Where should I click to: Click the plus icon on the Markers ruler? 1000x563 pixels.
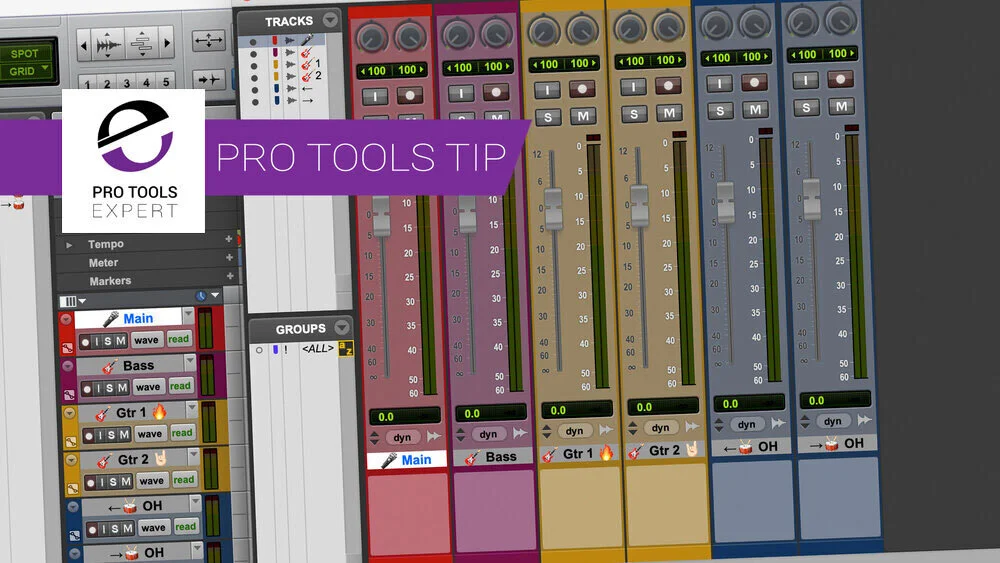click(230, 275)
